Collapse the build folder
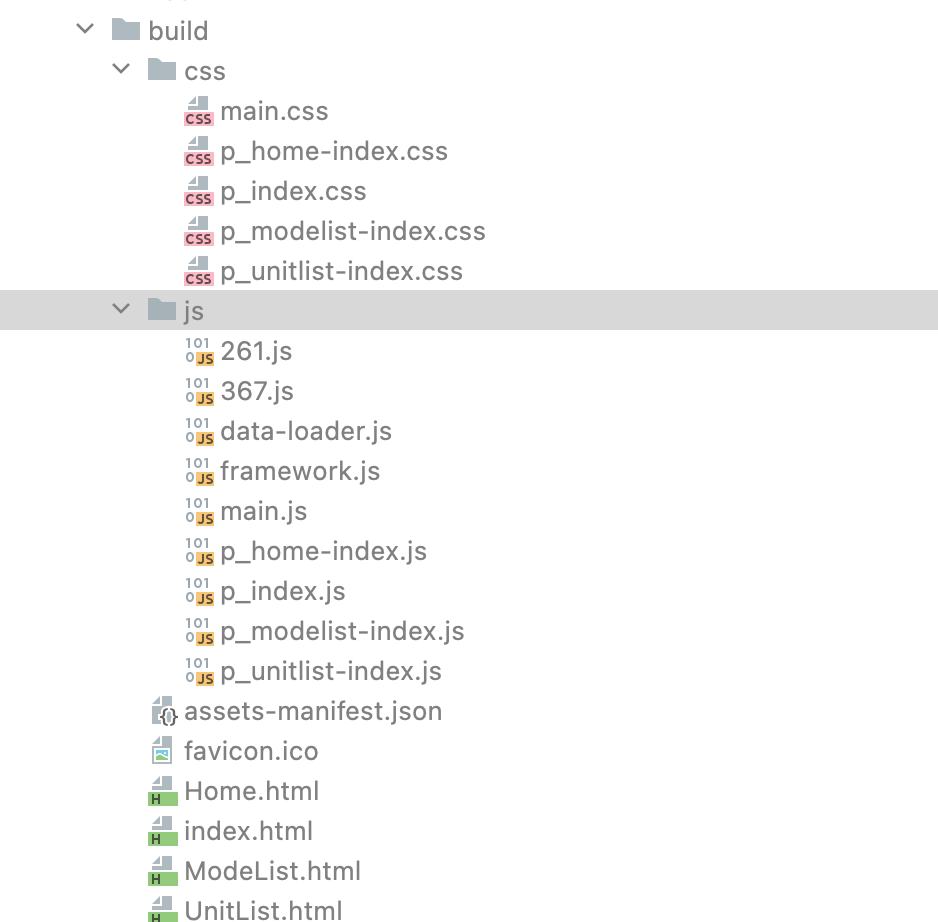 [x=85, y=30]
